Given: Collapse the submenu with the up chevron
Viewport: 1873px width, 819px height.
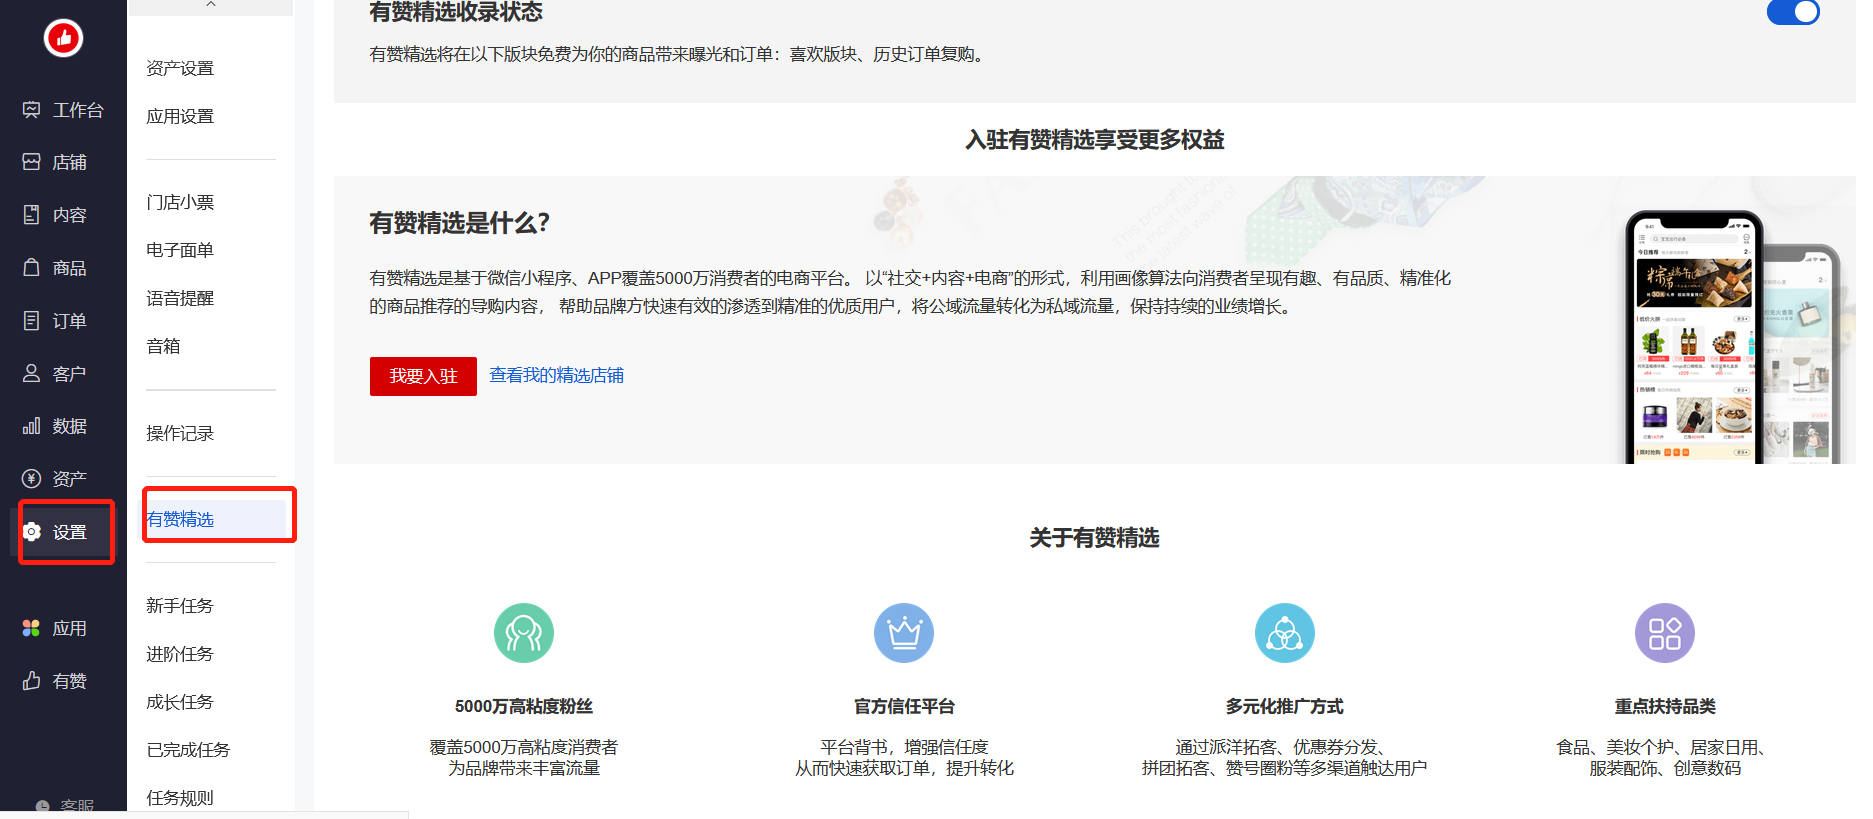Looking at the screenshot, I should coord(211,5).
